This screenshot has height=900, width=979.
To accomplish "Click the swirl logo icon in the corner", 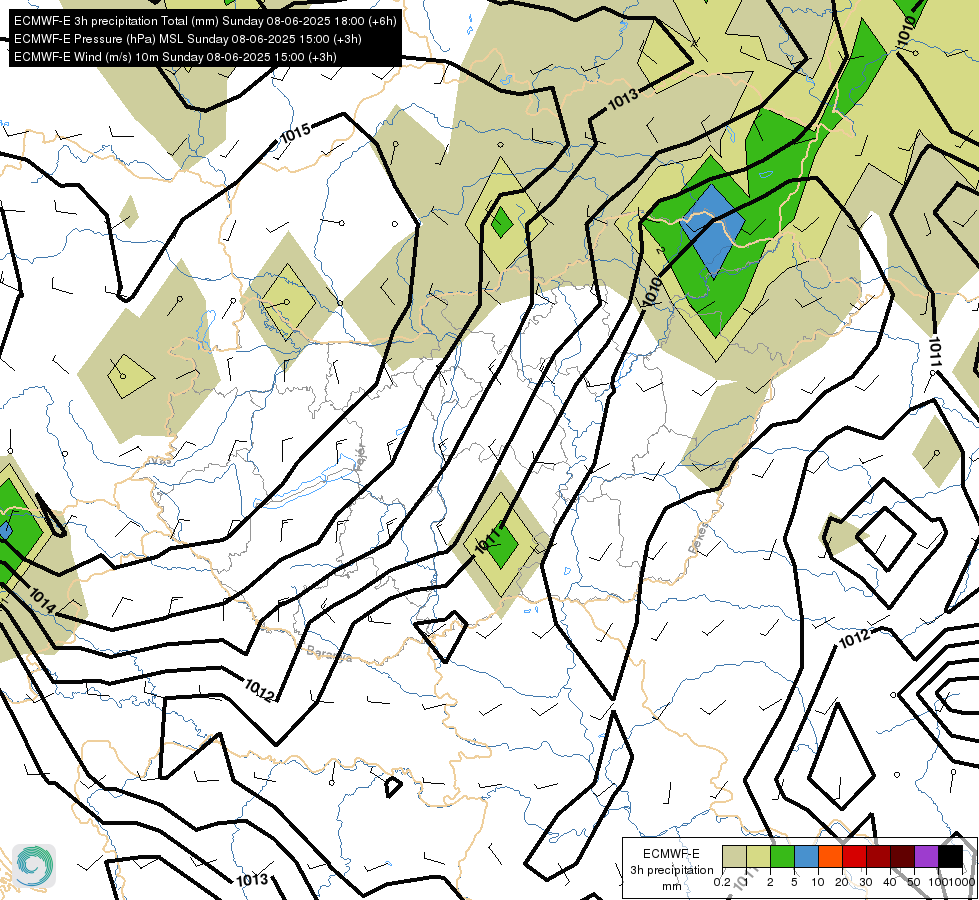I will pyautogui.click(x=34, y=866).
